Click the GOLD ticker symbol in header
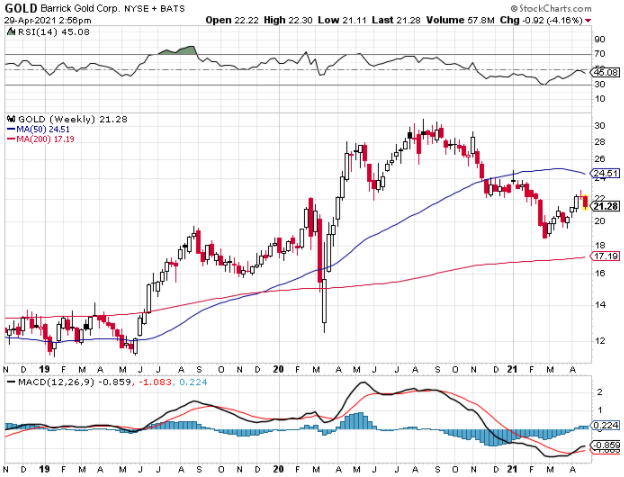This screenshot has width=624, height=477. coord(18,7)
